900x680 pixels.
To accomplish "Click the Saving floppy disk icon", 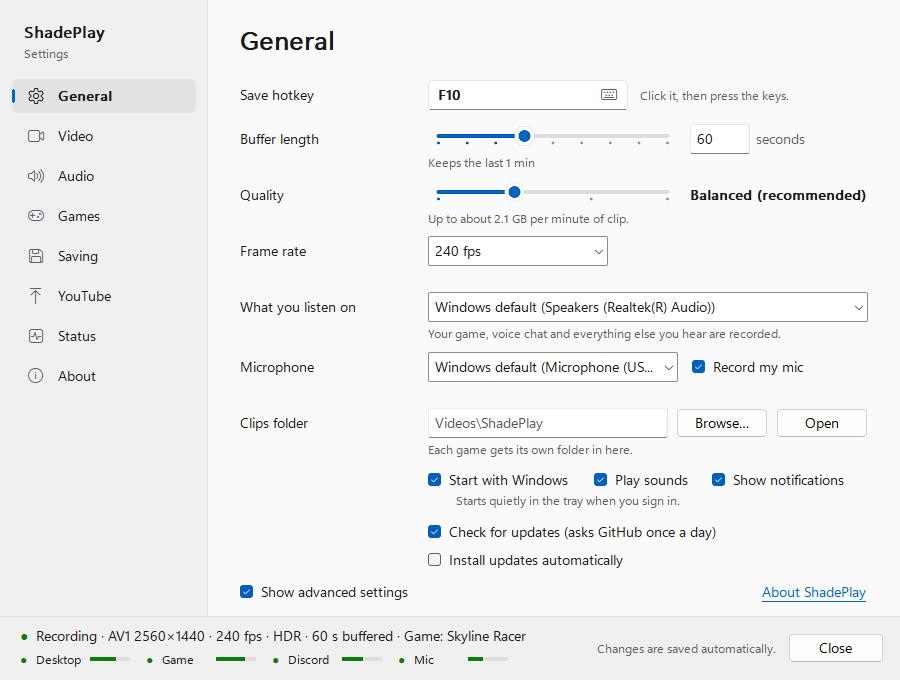I will pyautogui.click(x=36, y=256).
